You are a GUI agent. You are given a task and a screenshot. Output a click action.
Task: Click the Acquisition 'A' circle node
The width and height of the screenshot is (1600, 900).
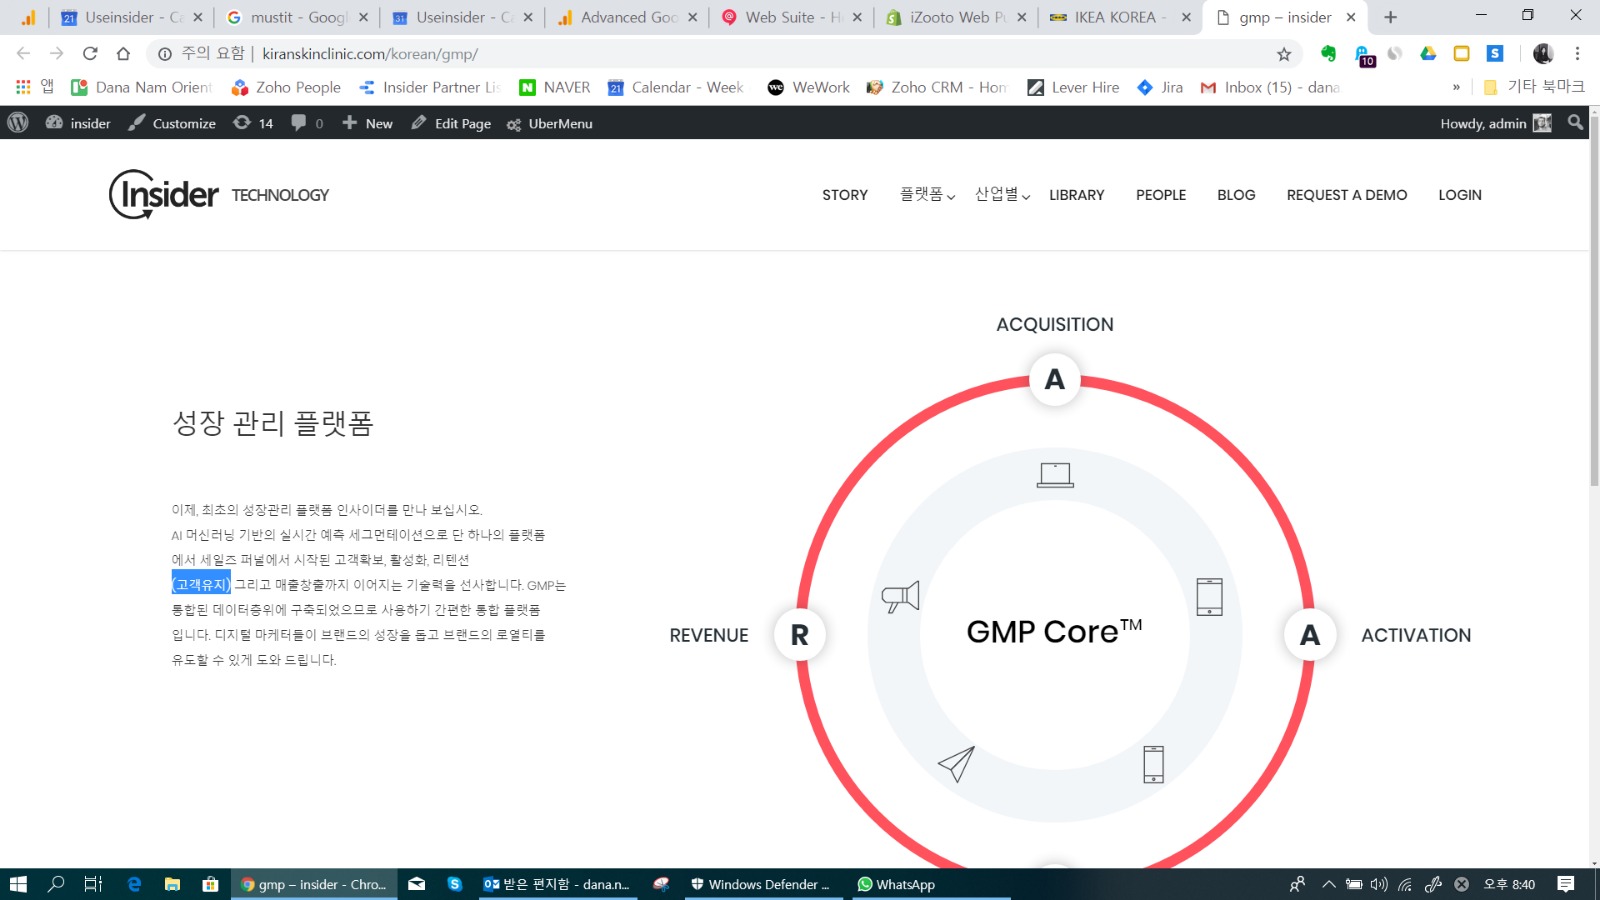[1054, 380]
